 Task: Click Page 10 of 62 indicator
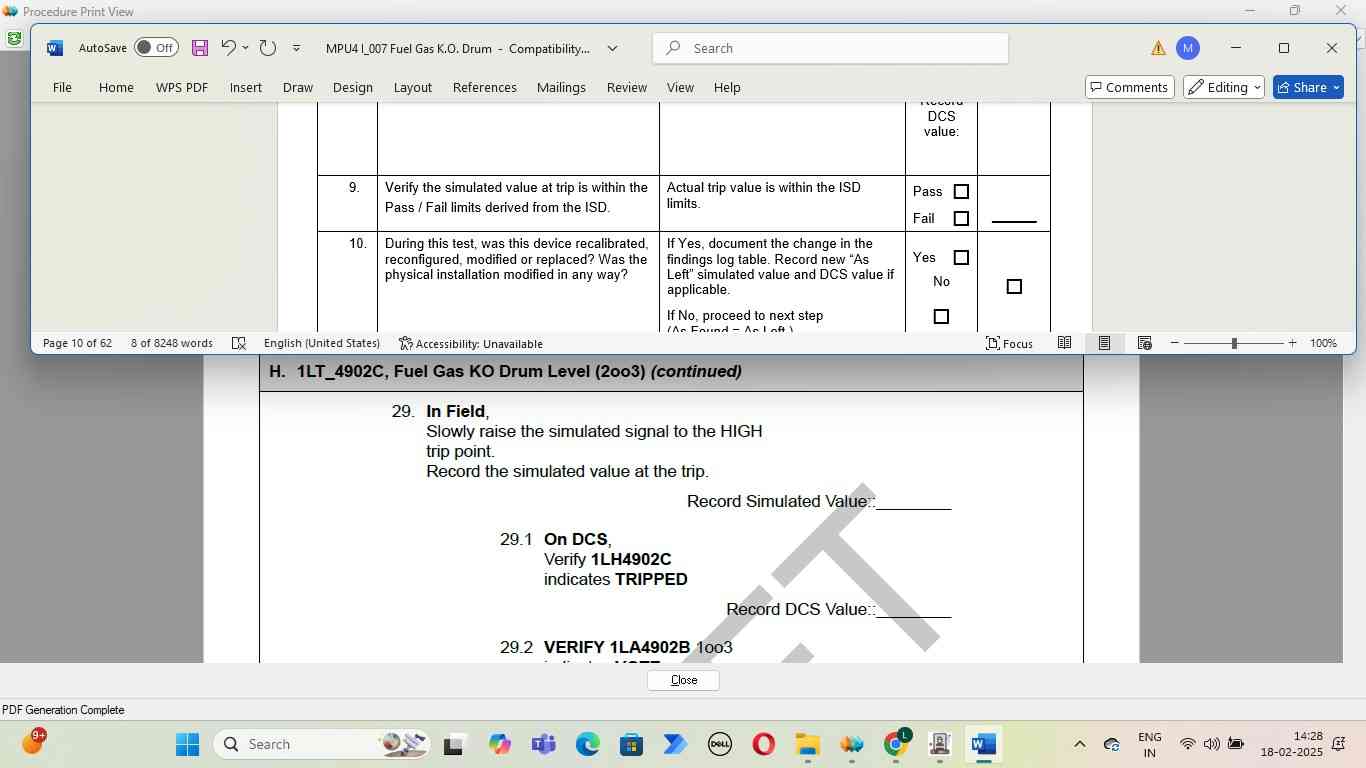coord(77,343)
